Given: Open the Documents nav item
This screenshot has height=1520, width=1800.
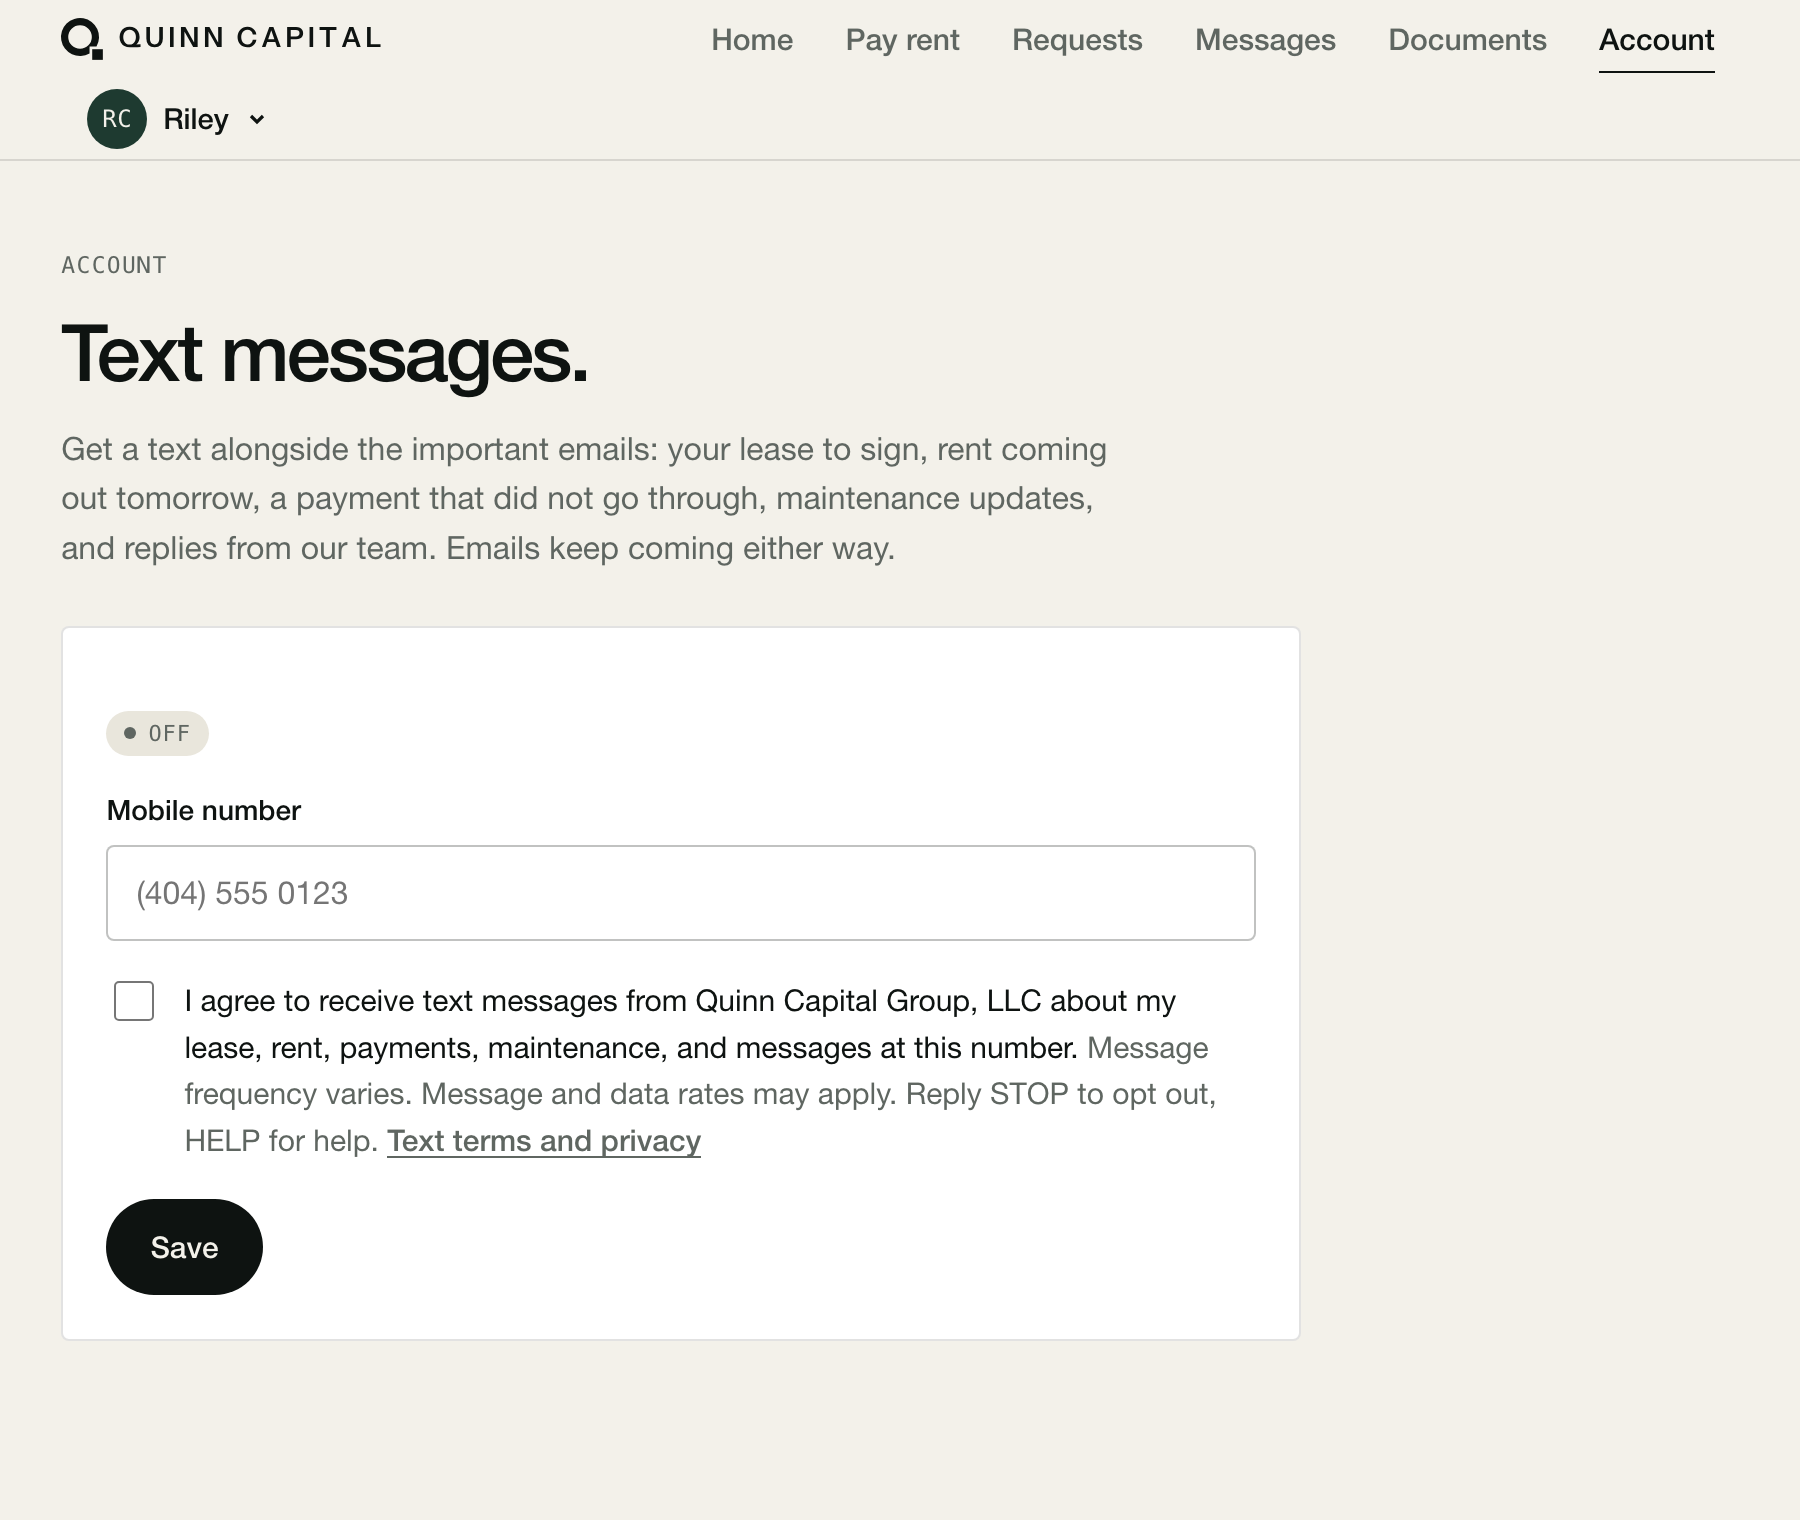Looking at the screenshot, I should pyautogui.click(x=1467, y=40).
